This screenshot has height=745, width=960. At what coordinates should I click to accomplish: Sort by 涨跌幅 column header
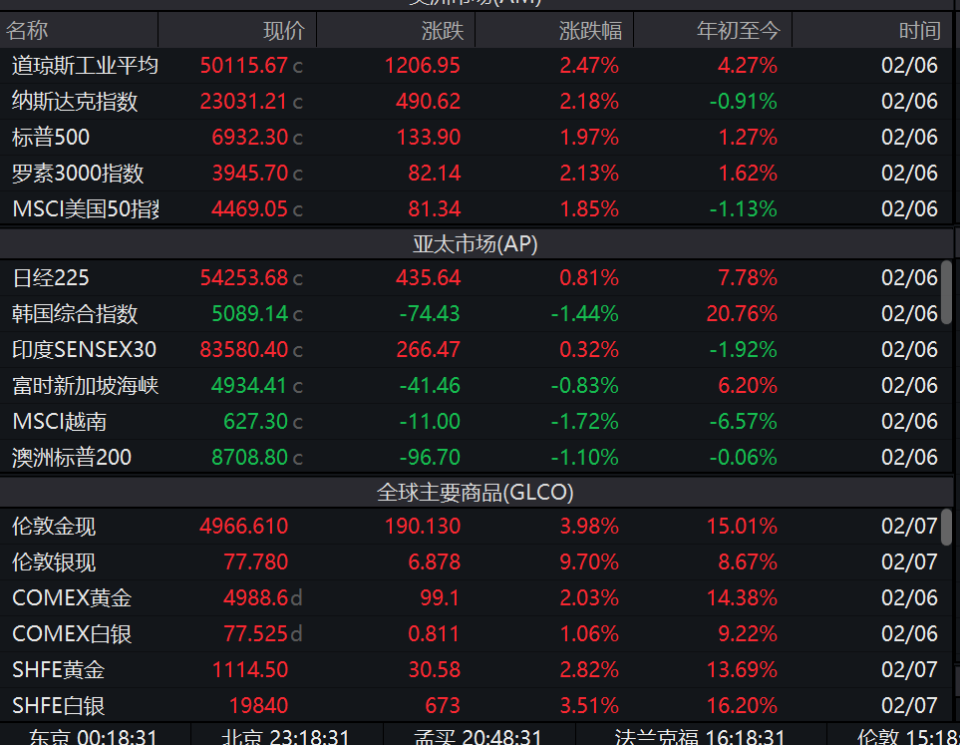[555, 30]
